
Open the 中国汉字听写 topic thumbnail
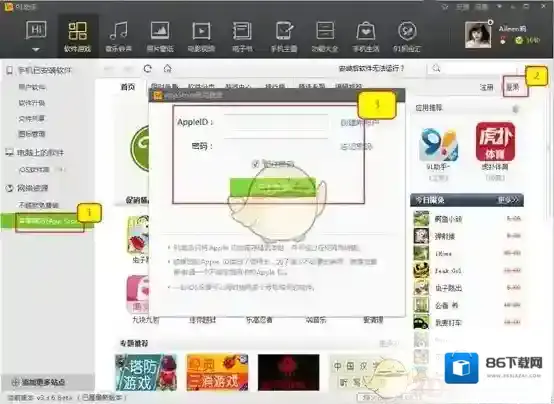[360, 373]
